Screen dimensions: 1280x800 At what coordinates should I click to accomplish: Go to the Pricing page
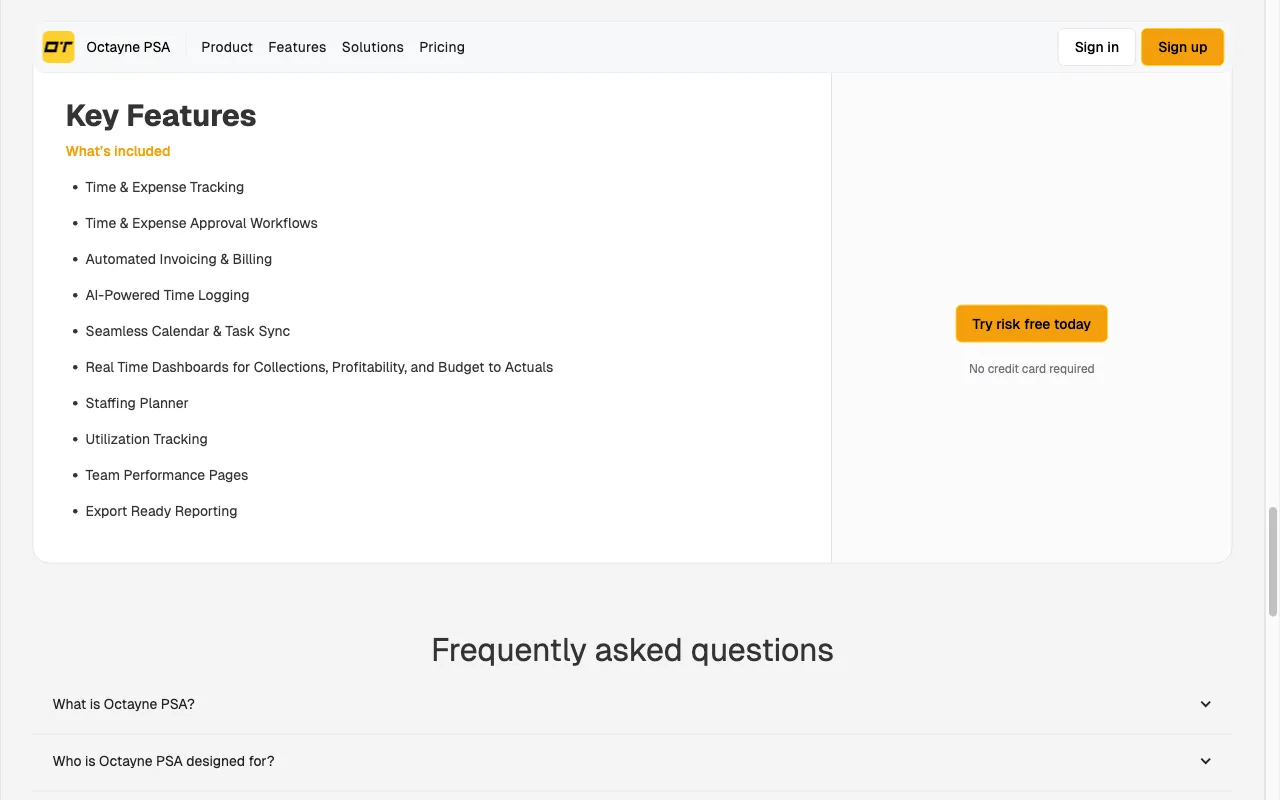442,47
